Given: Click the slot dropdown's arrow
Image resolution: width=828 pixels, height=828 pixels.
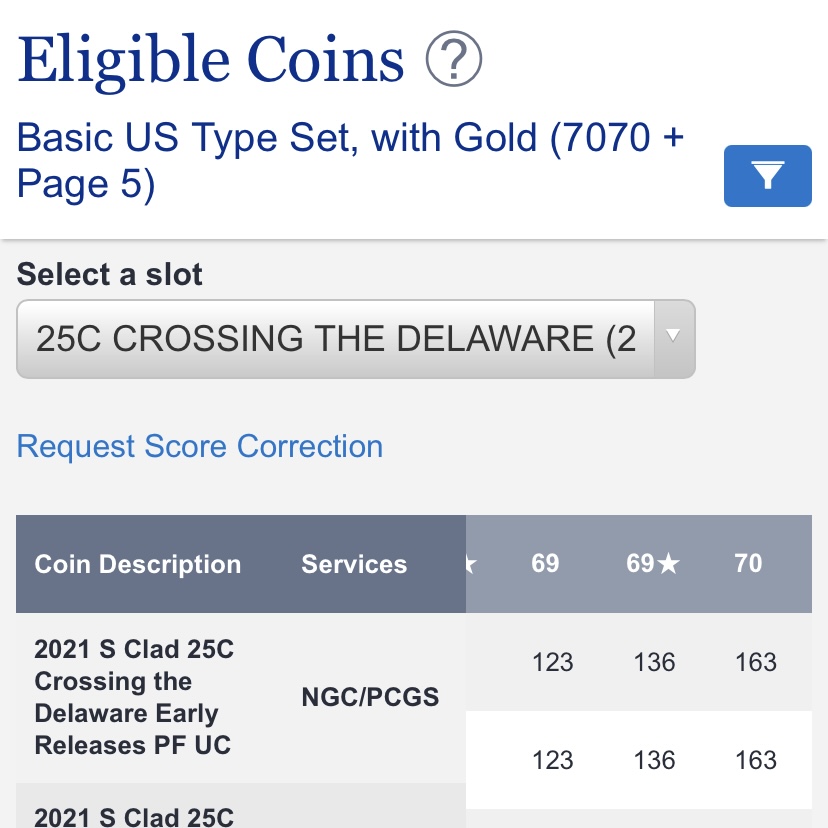Looking at the screenshot, I should pos(673,337).
